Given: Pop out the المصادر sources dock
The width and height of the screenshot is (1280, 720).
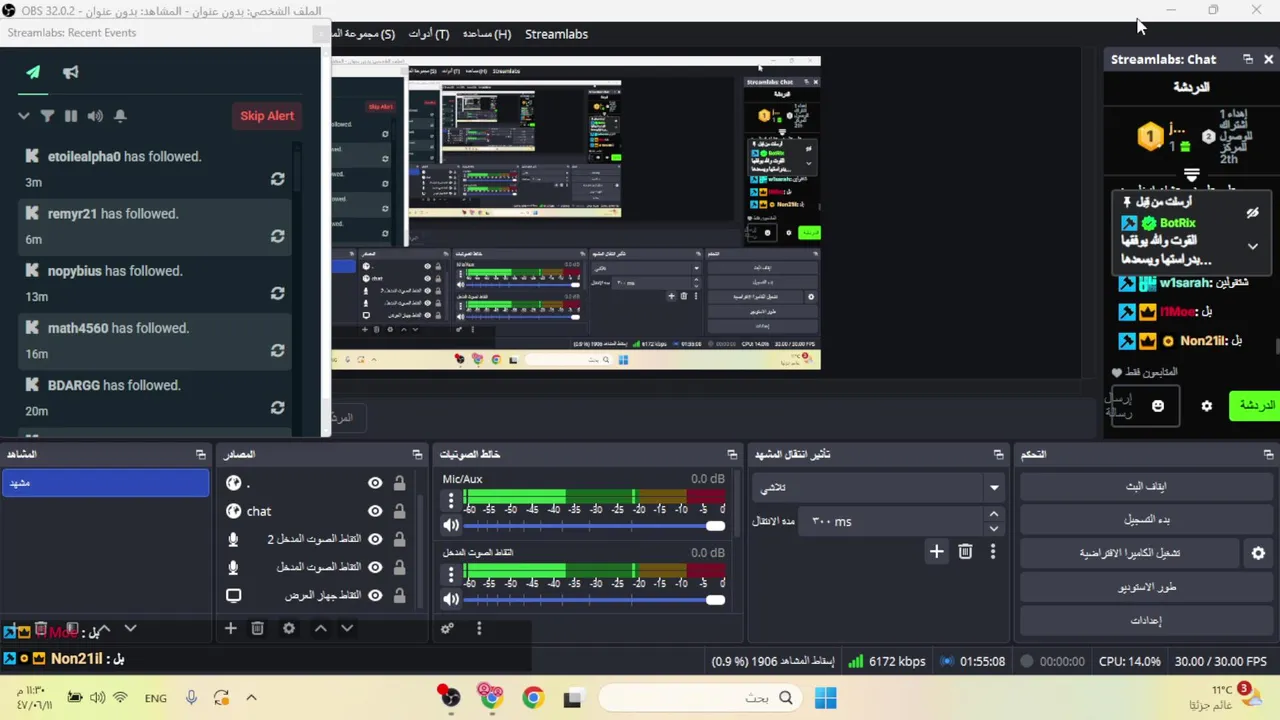Looking at the screenshot, I should (417, 454).
